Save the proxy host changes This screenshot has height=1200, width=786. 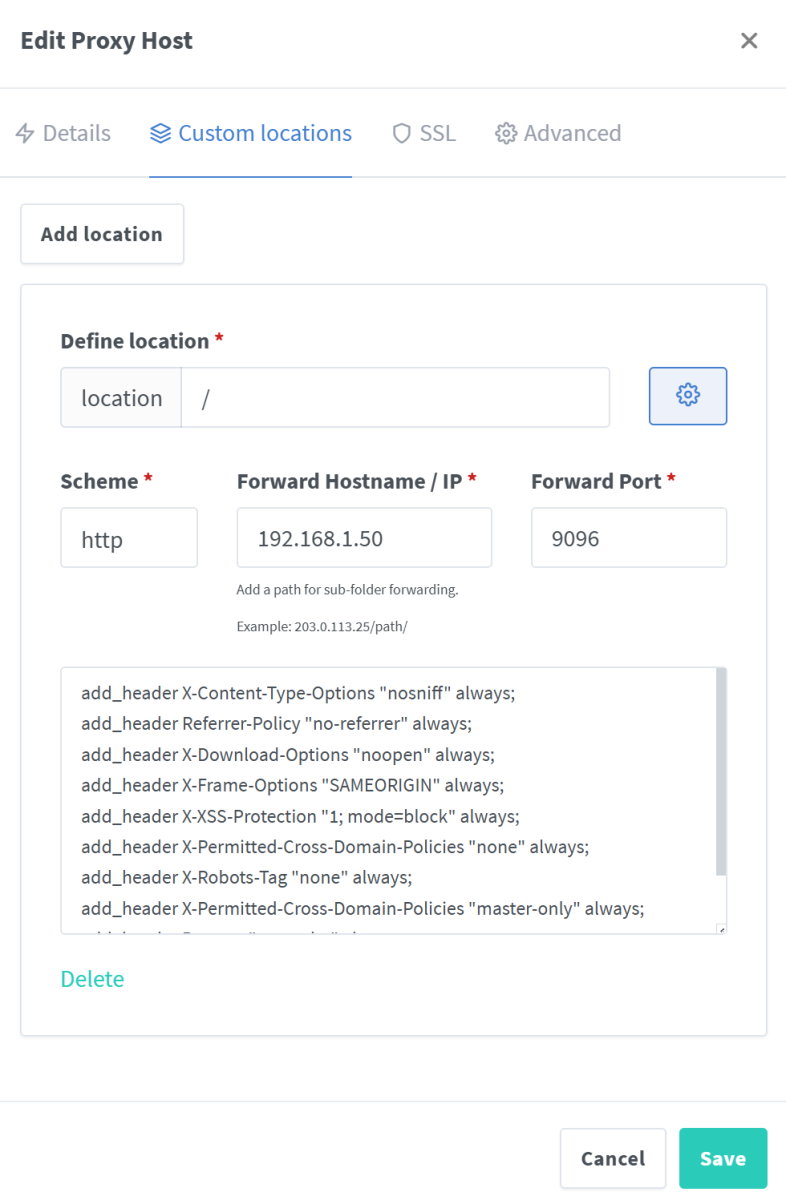722,1159
